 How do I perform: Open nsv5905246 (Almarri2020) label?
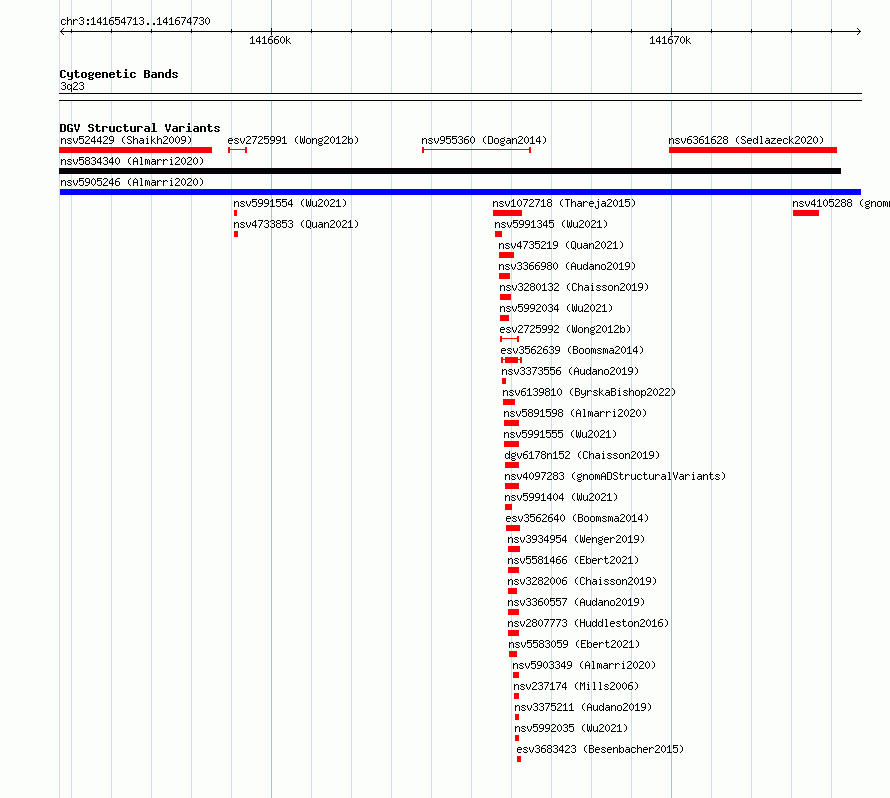click(x=132, y=182)
